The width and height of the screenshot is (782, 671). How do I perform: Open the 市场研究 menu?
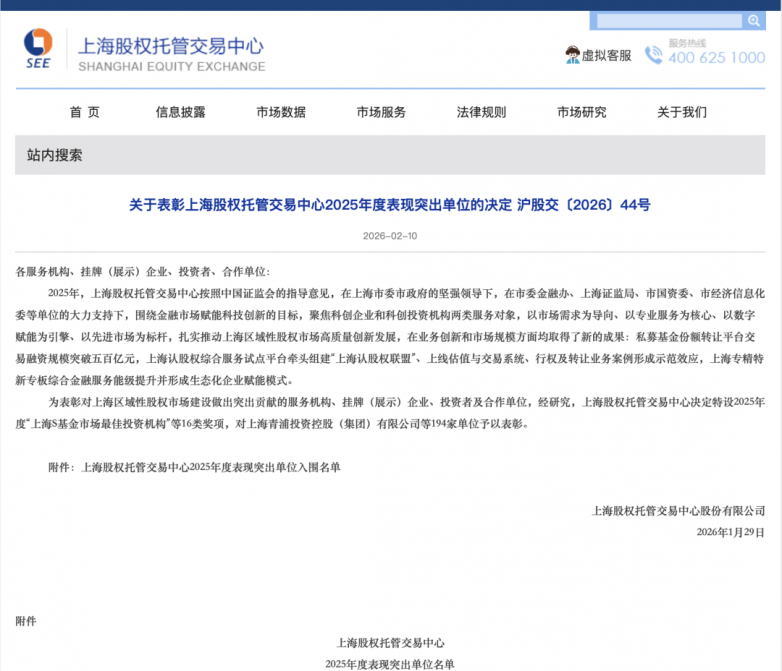(x=581, y=112)
